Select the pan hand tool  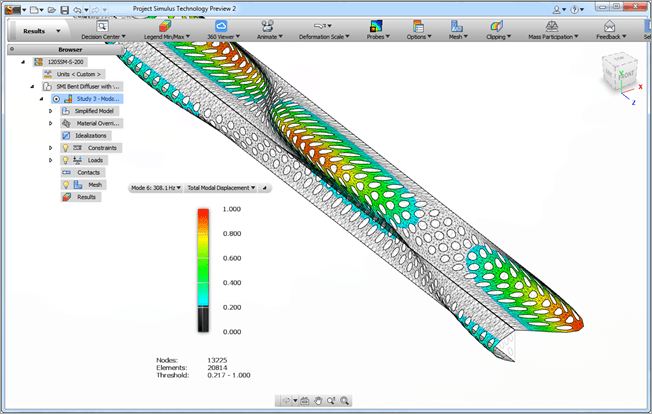point(318,401)
